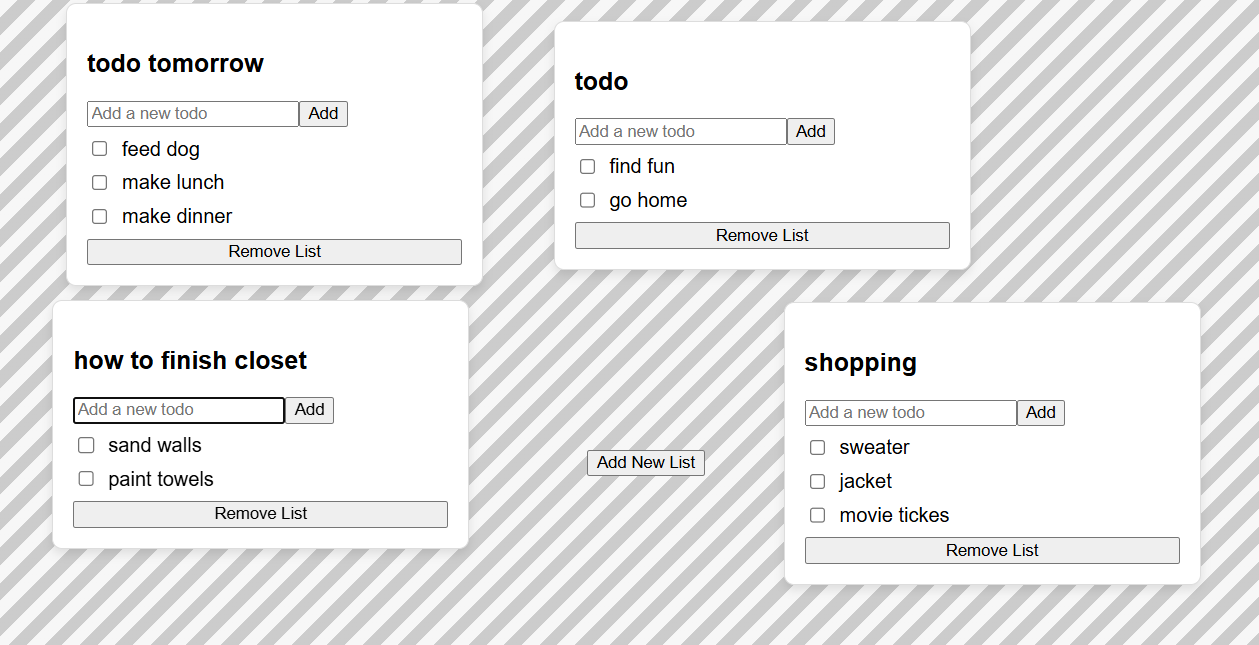Click Add in 'how to finish closet'
This screenshot has height=645, width=1259.
[310, 410]
